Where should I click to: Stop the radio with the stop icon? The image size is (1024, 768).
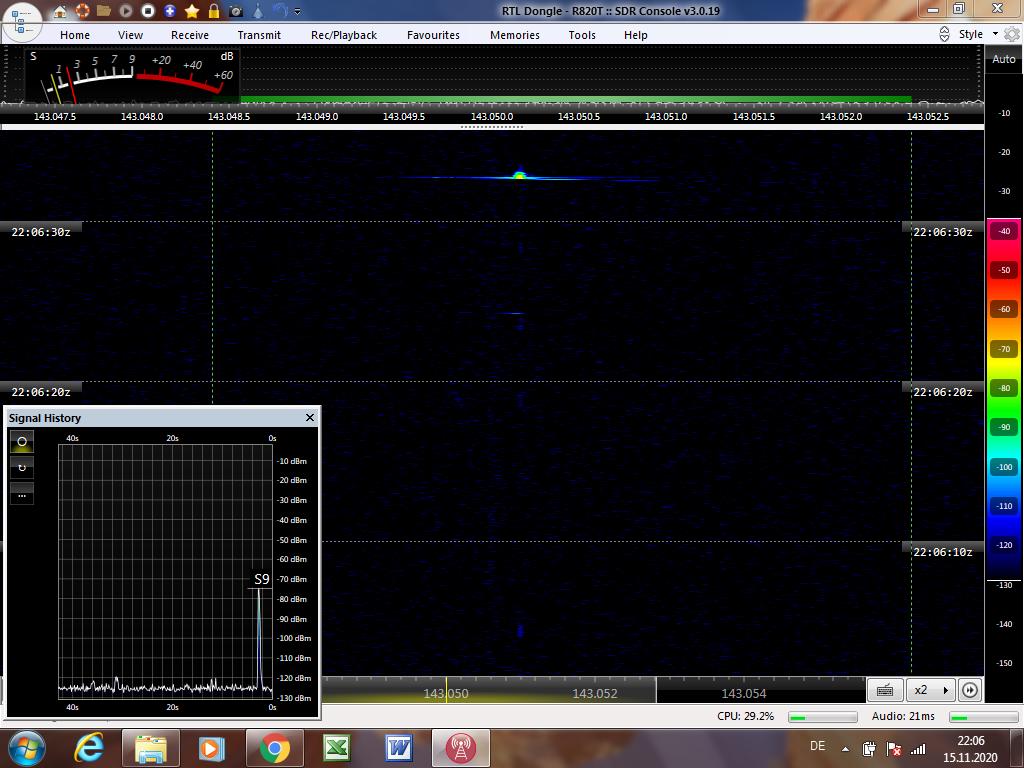pos(148,11)
